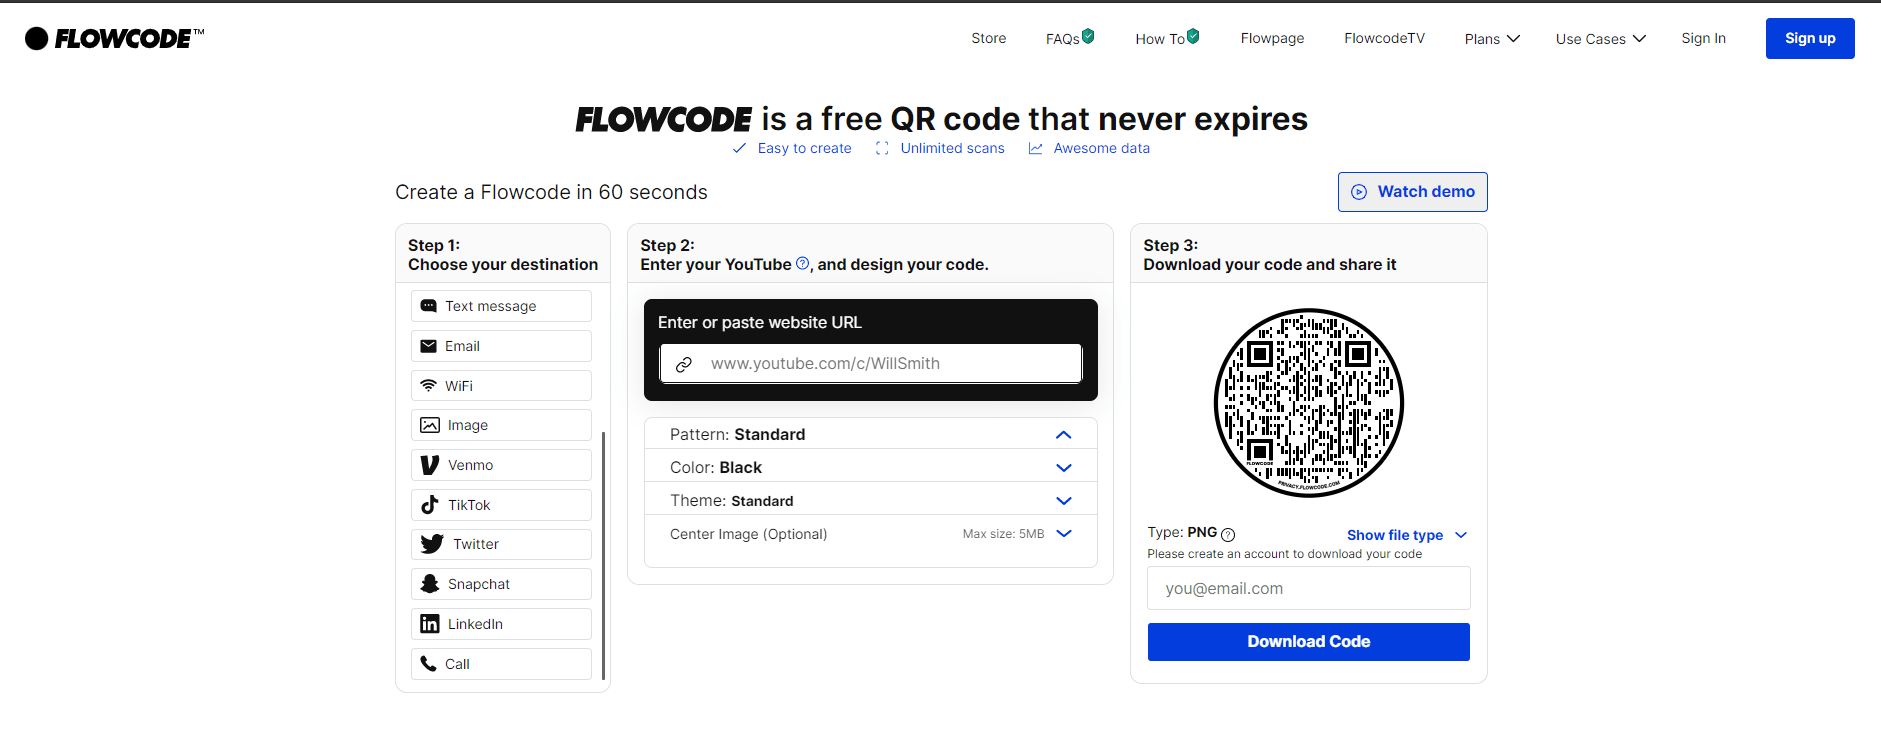The image size is (1881, 741).
Task: Select the Twitter destination icon
Action: click(430, 543)
